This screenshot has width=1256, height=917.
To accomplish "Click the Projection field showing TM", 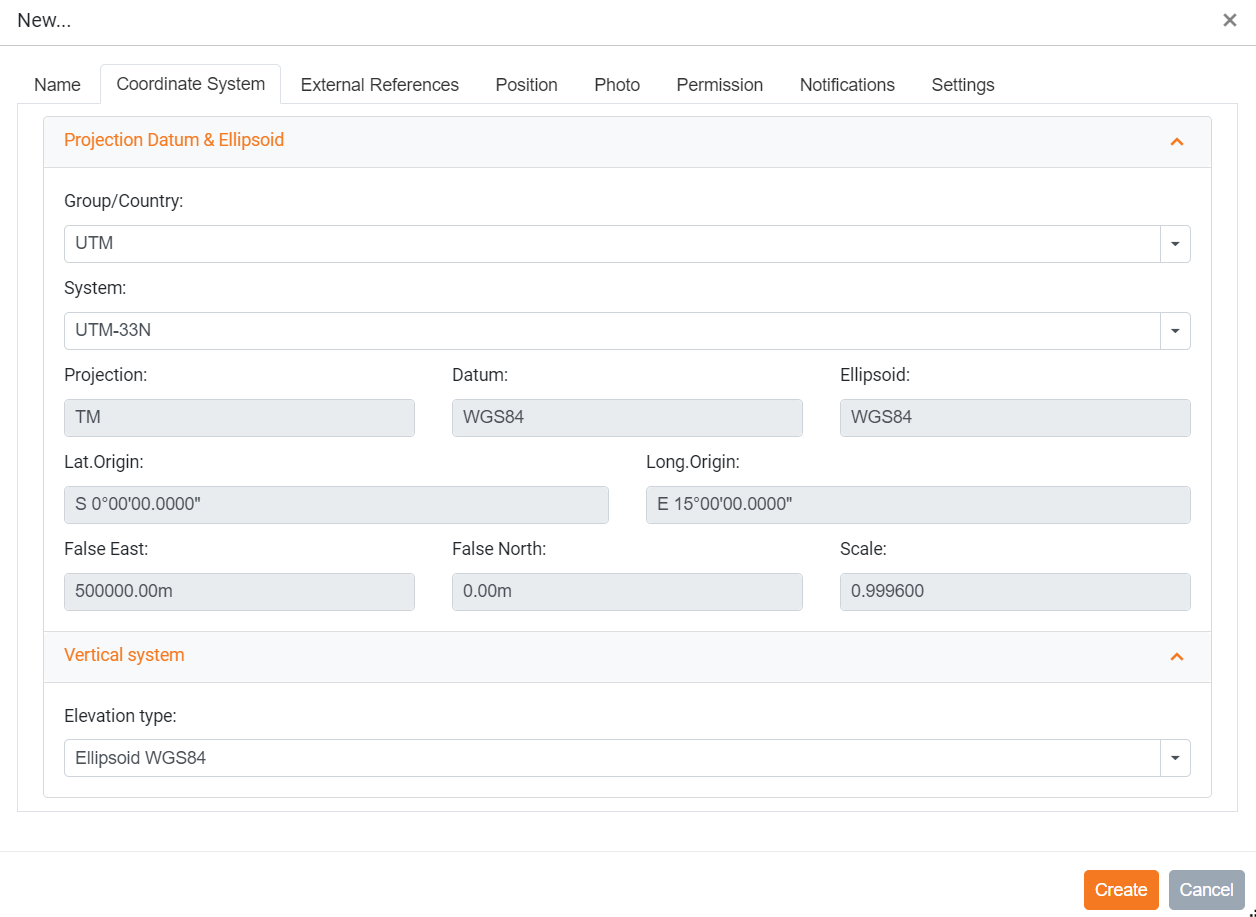I will tap(239, 418).
